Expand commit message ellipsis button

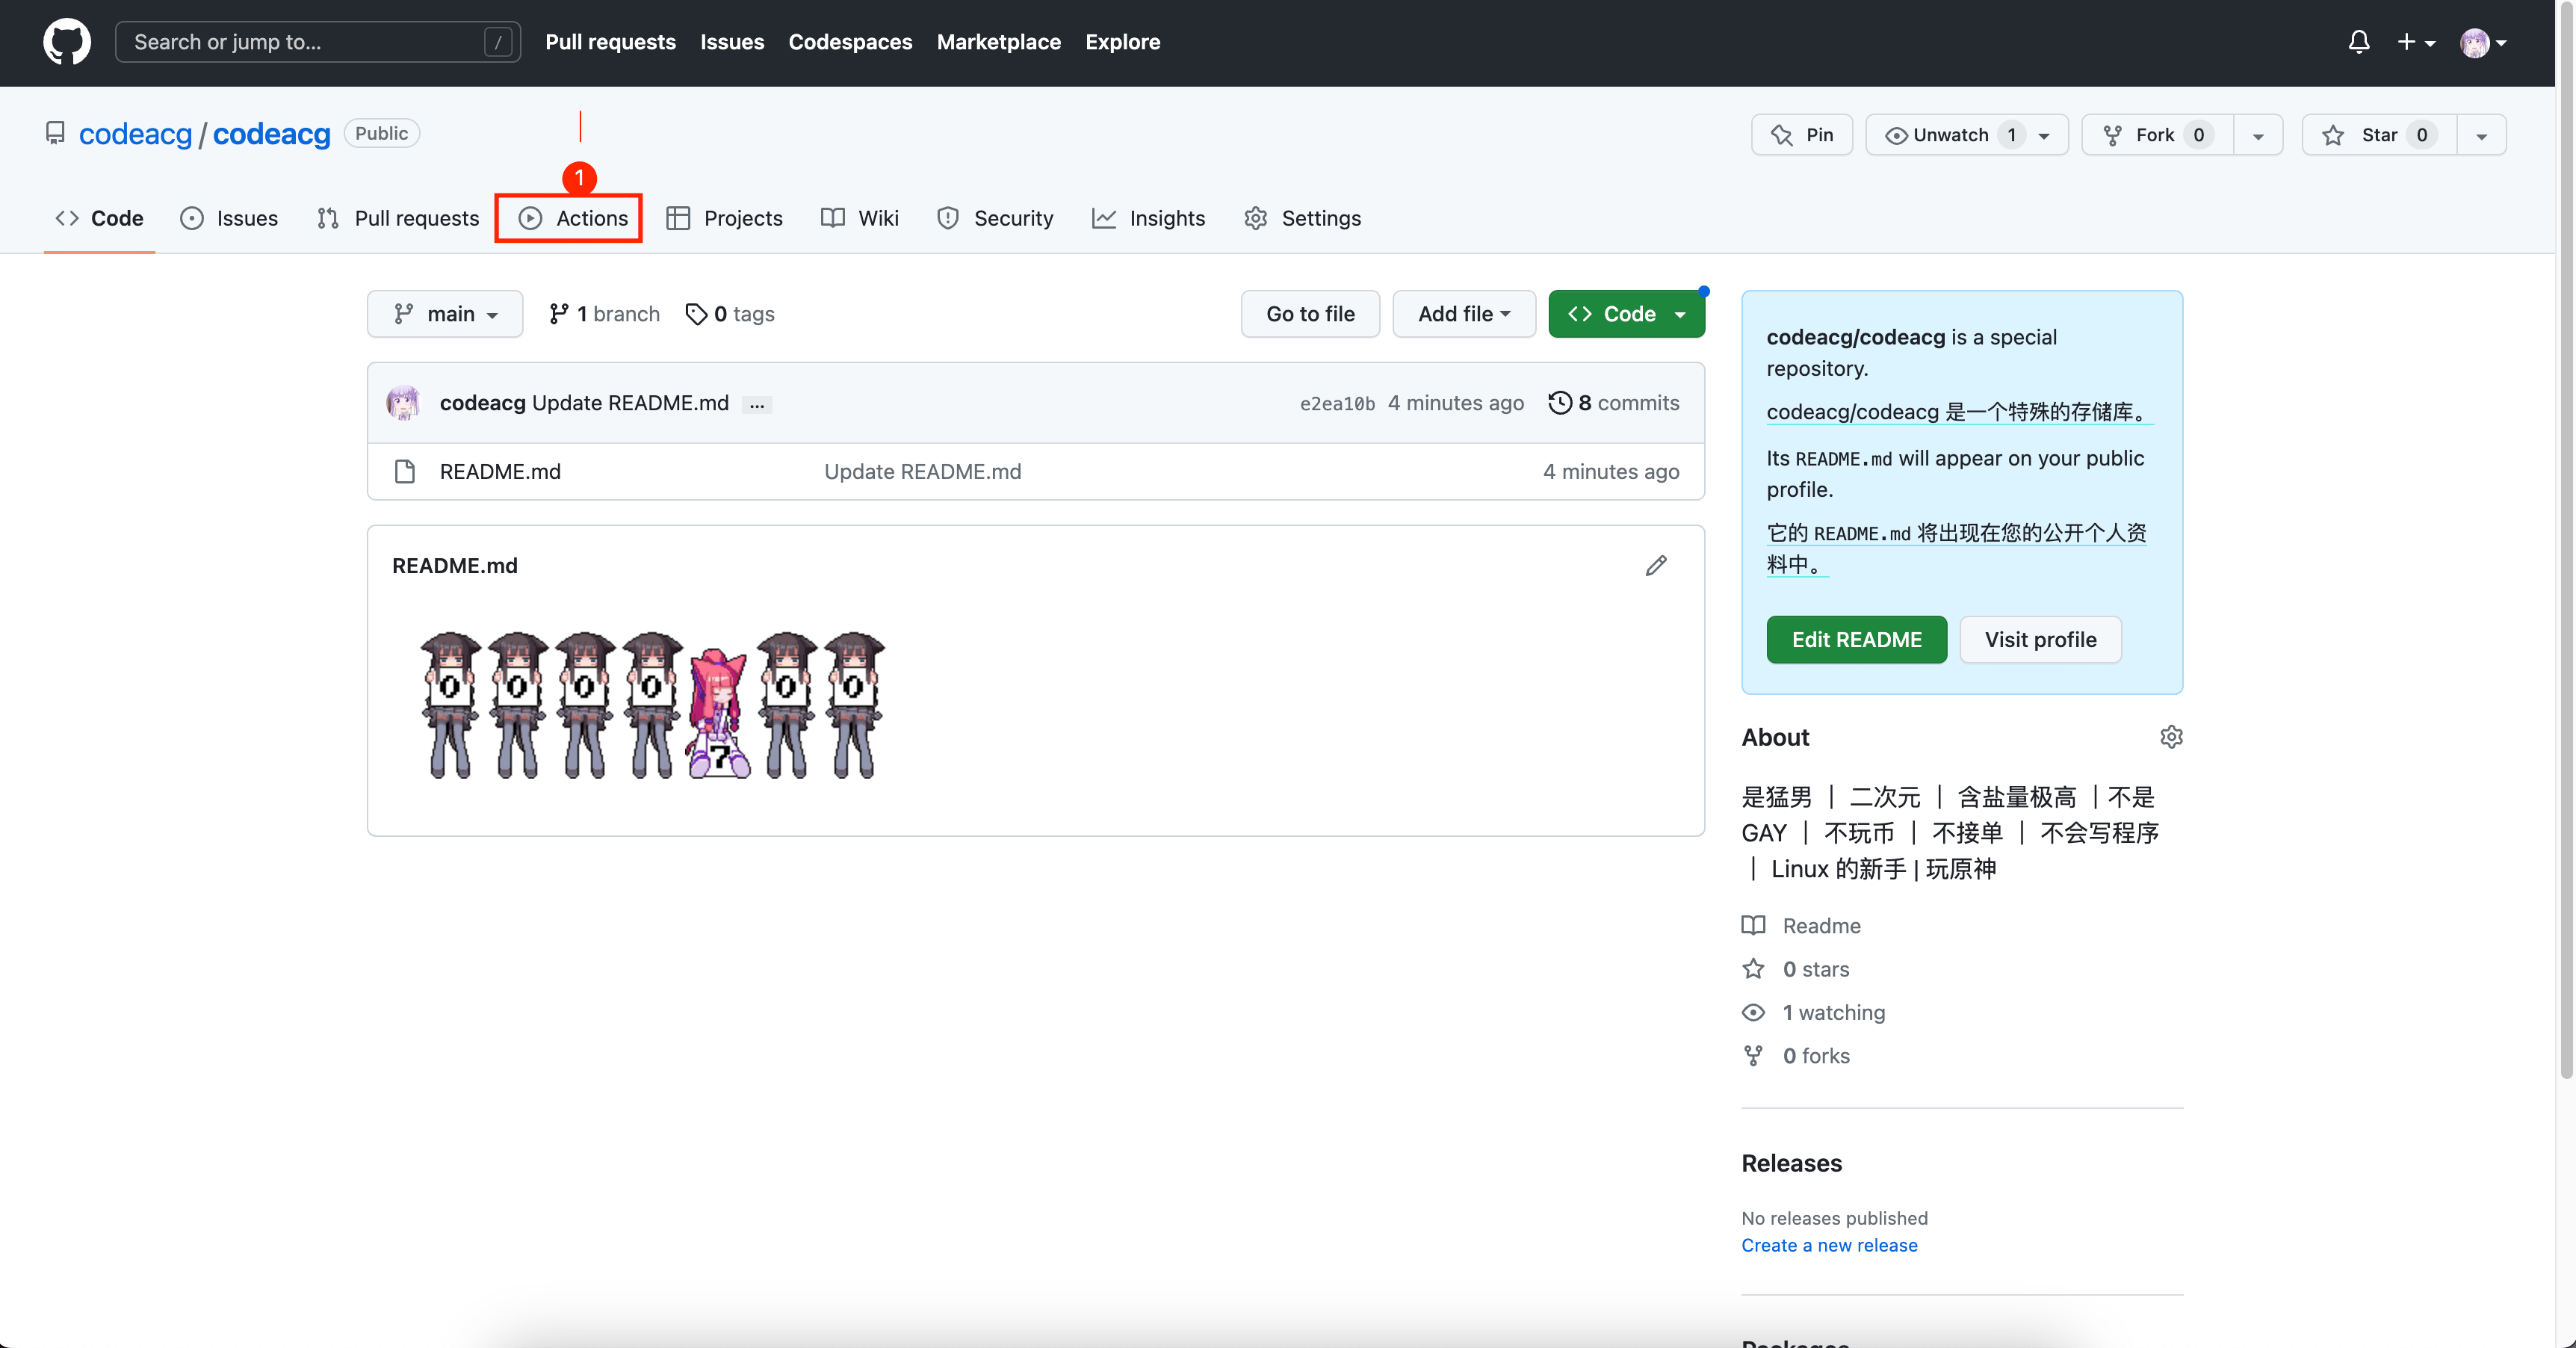tap(757, 405)
